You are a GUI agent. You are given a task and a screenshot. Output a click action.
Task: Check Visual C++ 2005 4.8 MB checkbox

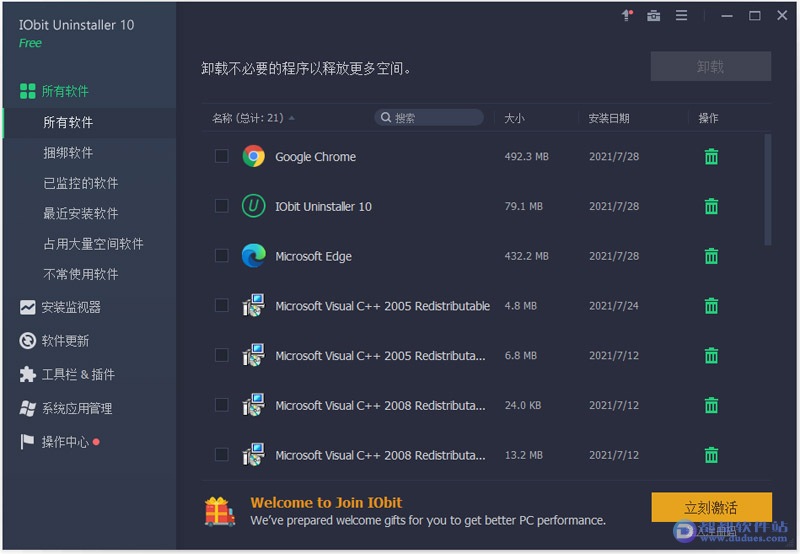pos(221,306)
